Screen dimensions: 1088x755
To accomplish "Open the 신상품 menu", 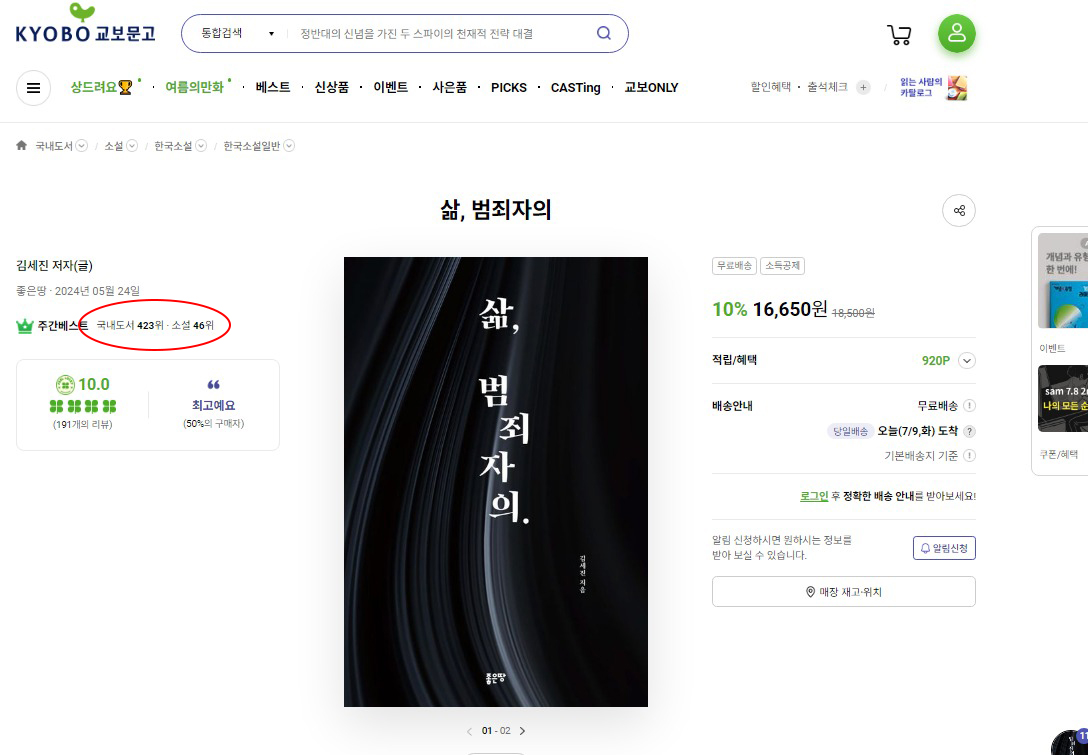I will (332, 87).
